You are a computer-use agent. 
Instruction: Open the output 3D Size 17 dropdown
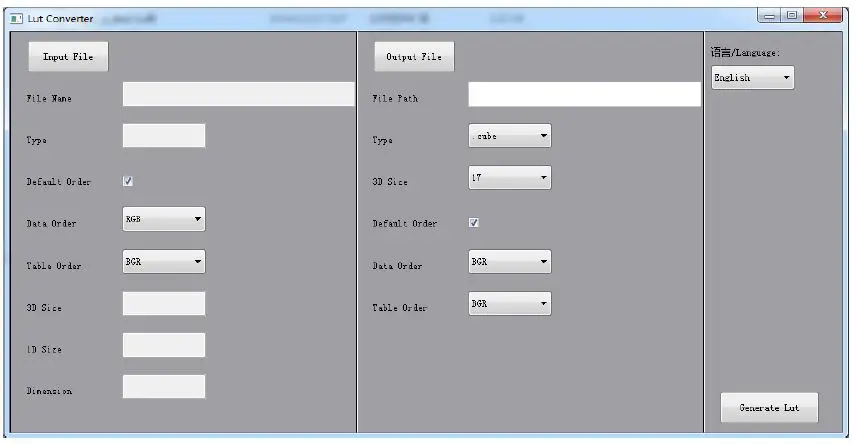click(x=509, y=177)
